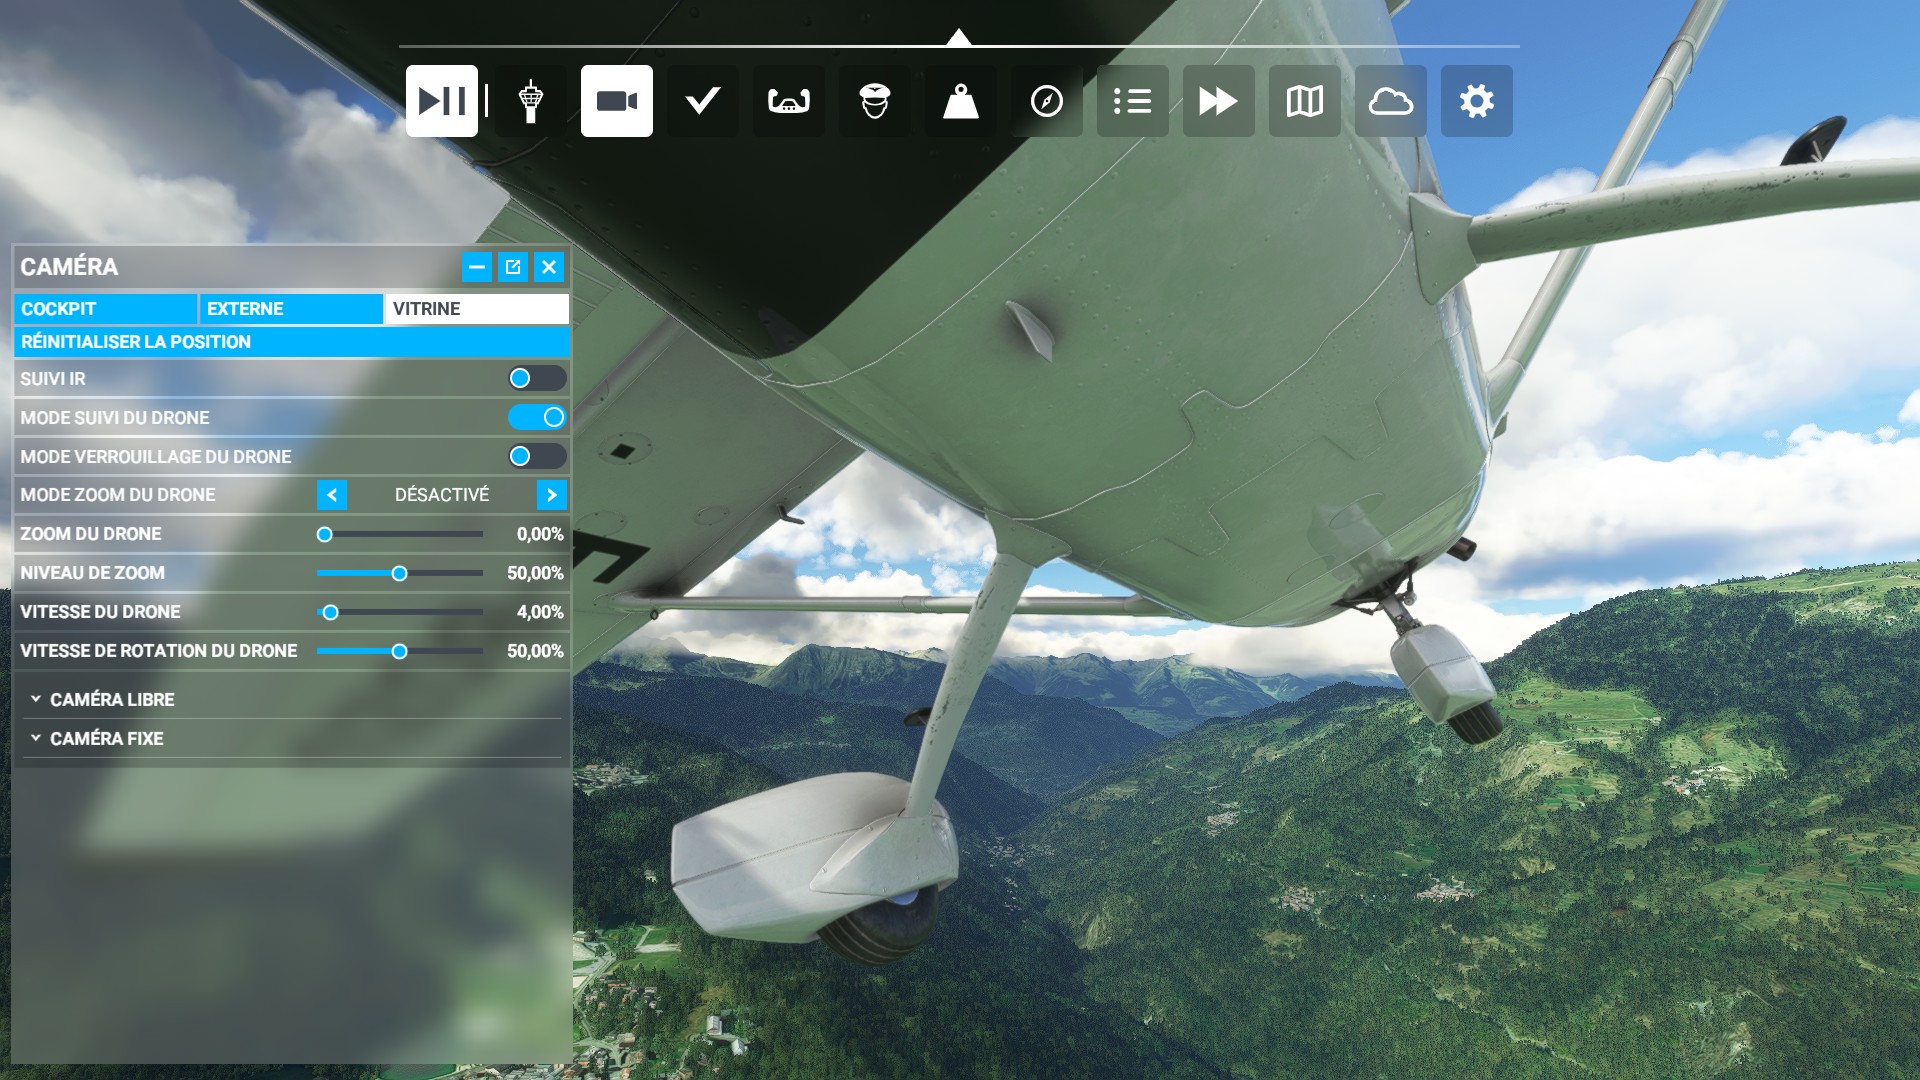Switch to the Externe tab

[x=291, y=309]
